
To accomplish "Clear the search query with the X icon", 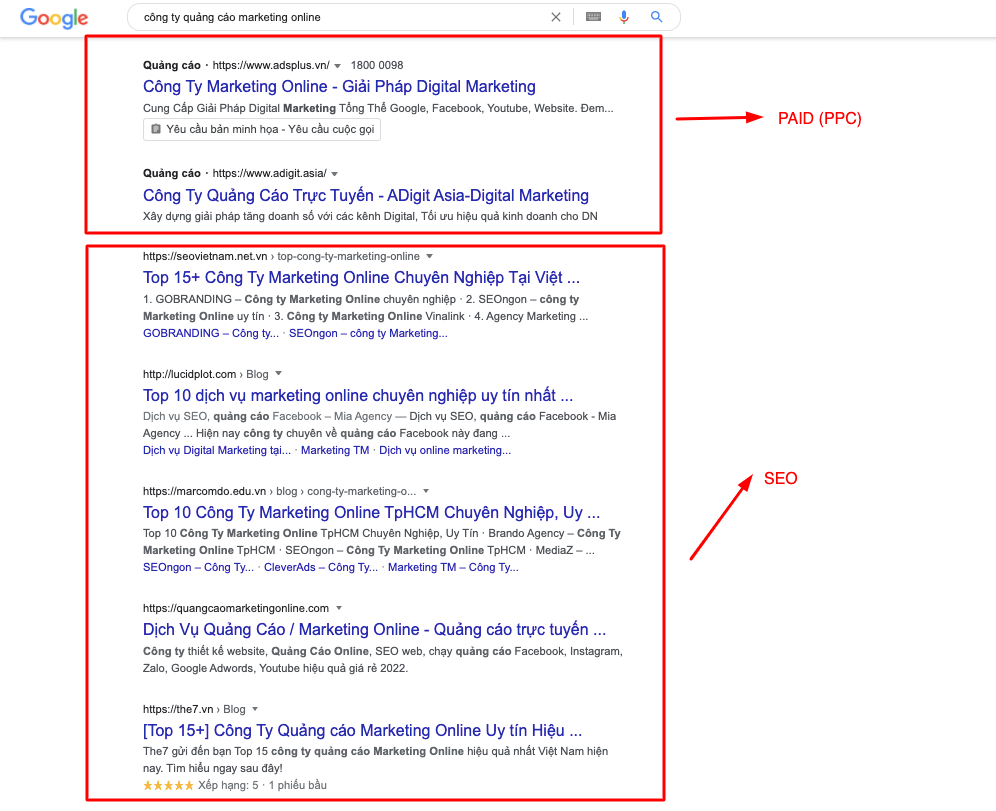I will [556, 17].
